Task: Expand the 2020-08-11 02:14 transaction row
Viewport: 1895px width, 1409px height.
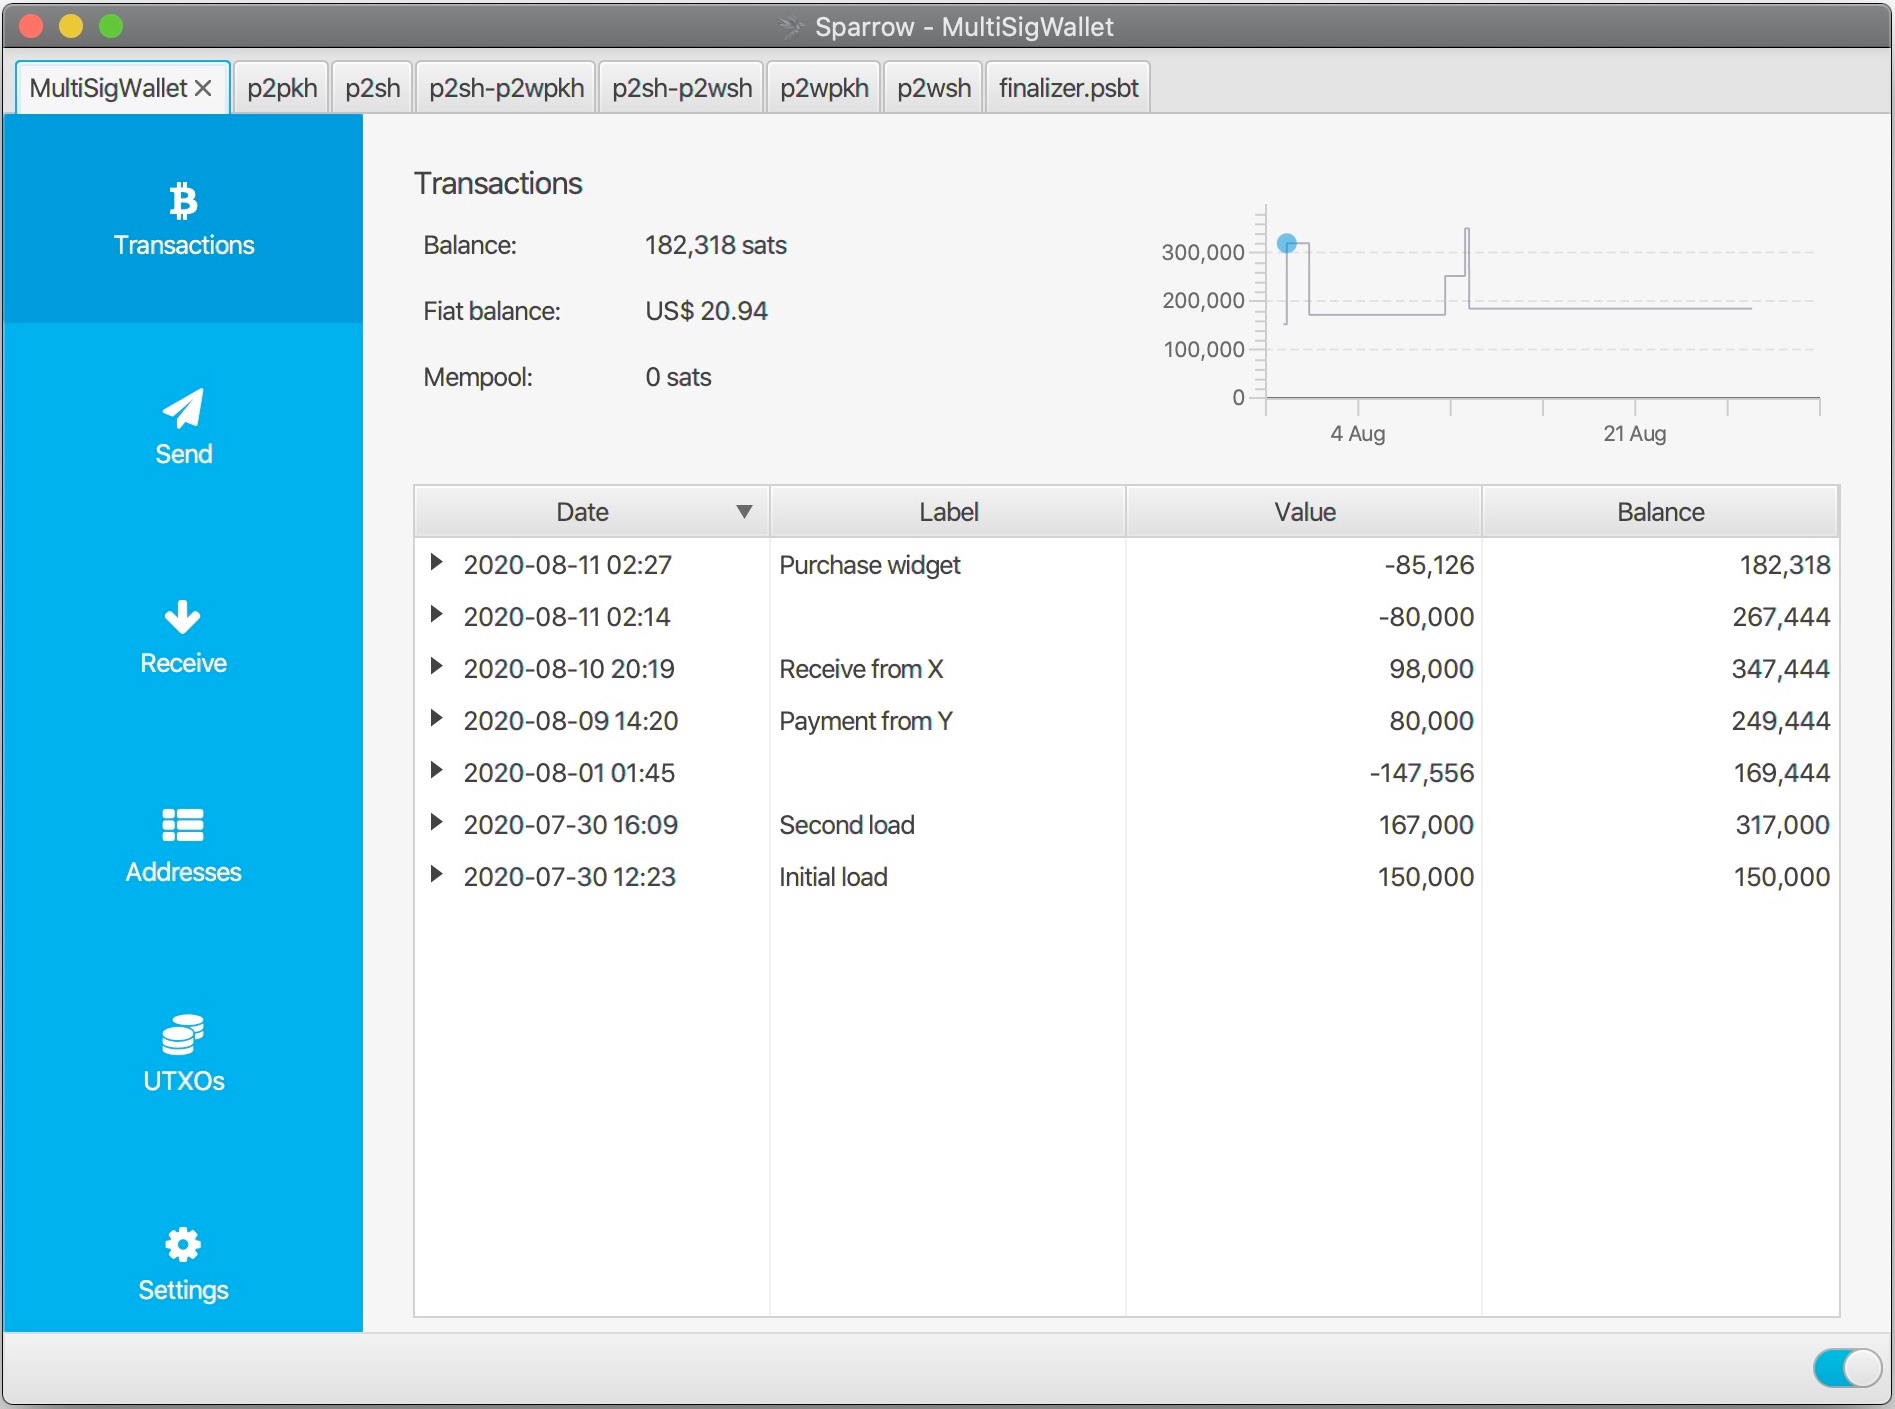Action: coord(436,615)
